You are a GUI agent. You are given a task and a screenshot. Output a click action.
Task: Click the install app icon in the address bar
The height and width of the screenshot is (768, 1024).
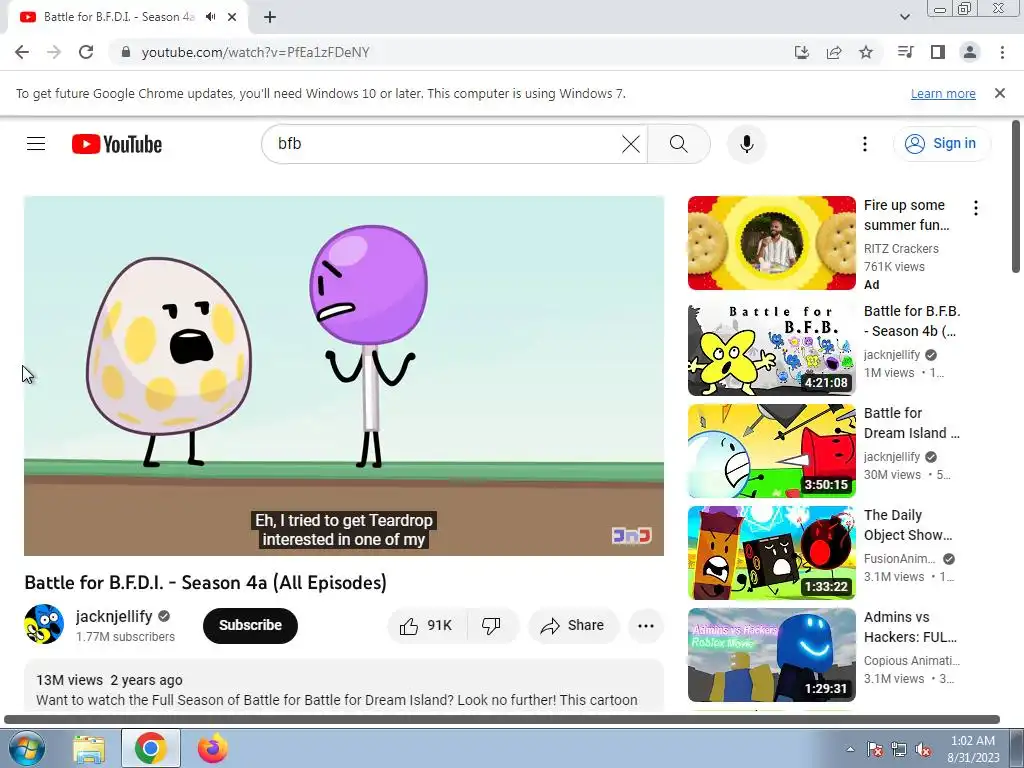802,52
